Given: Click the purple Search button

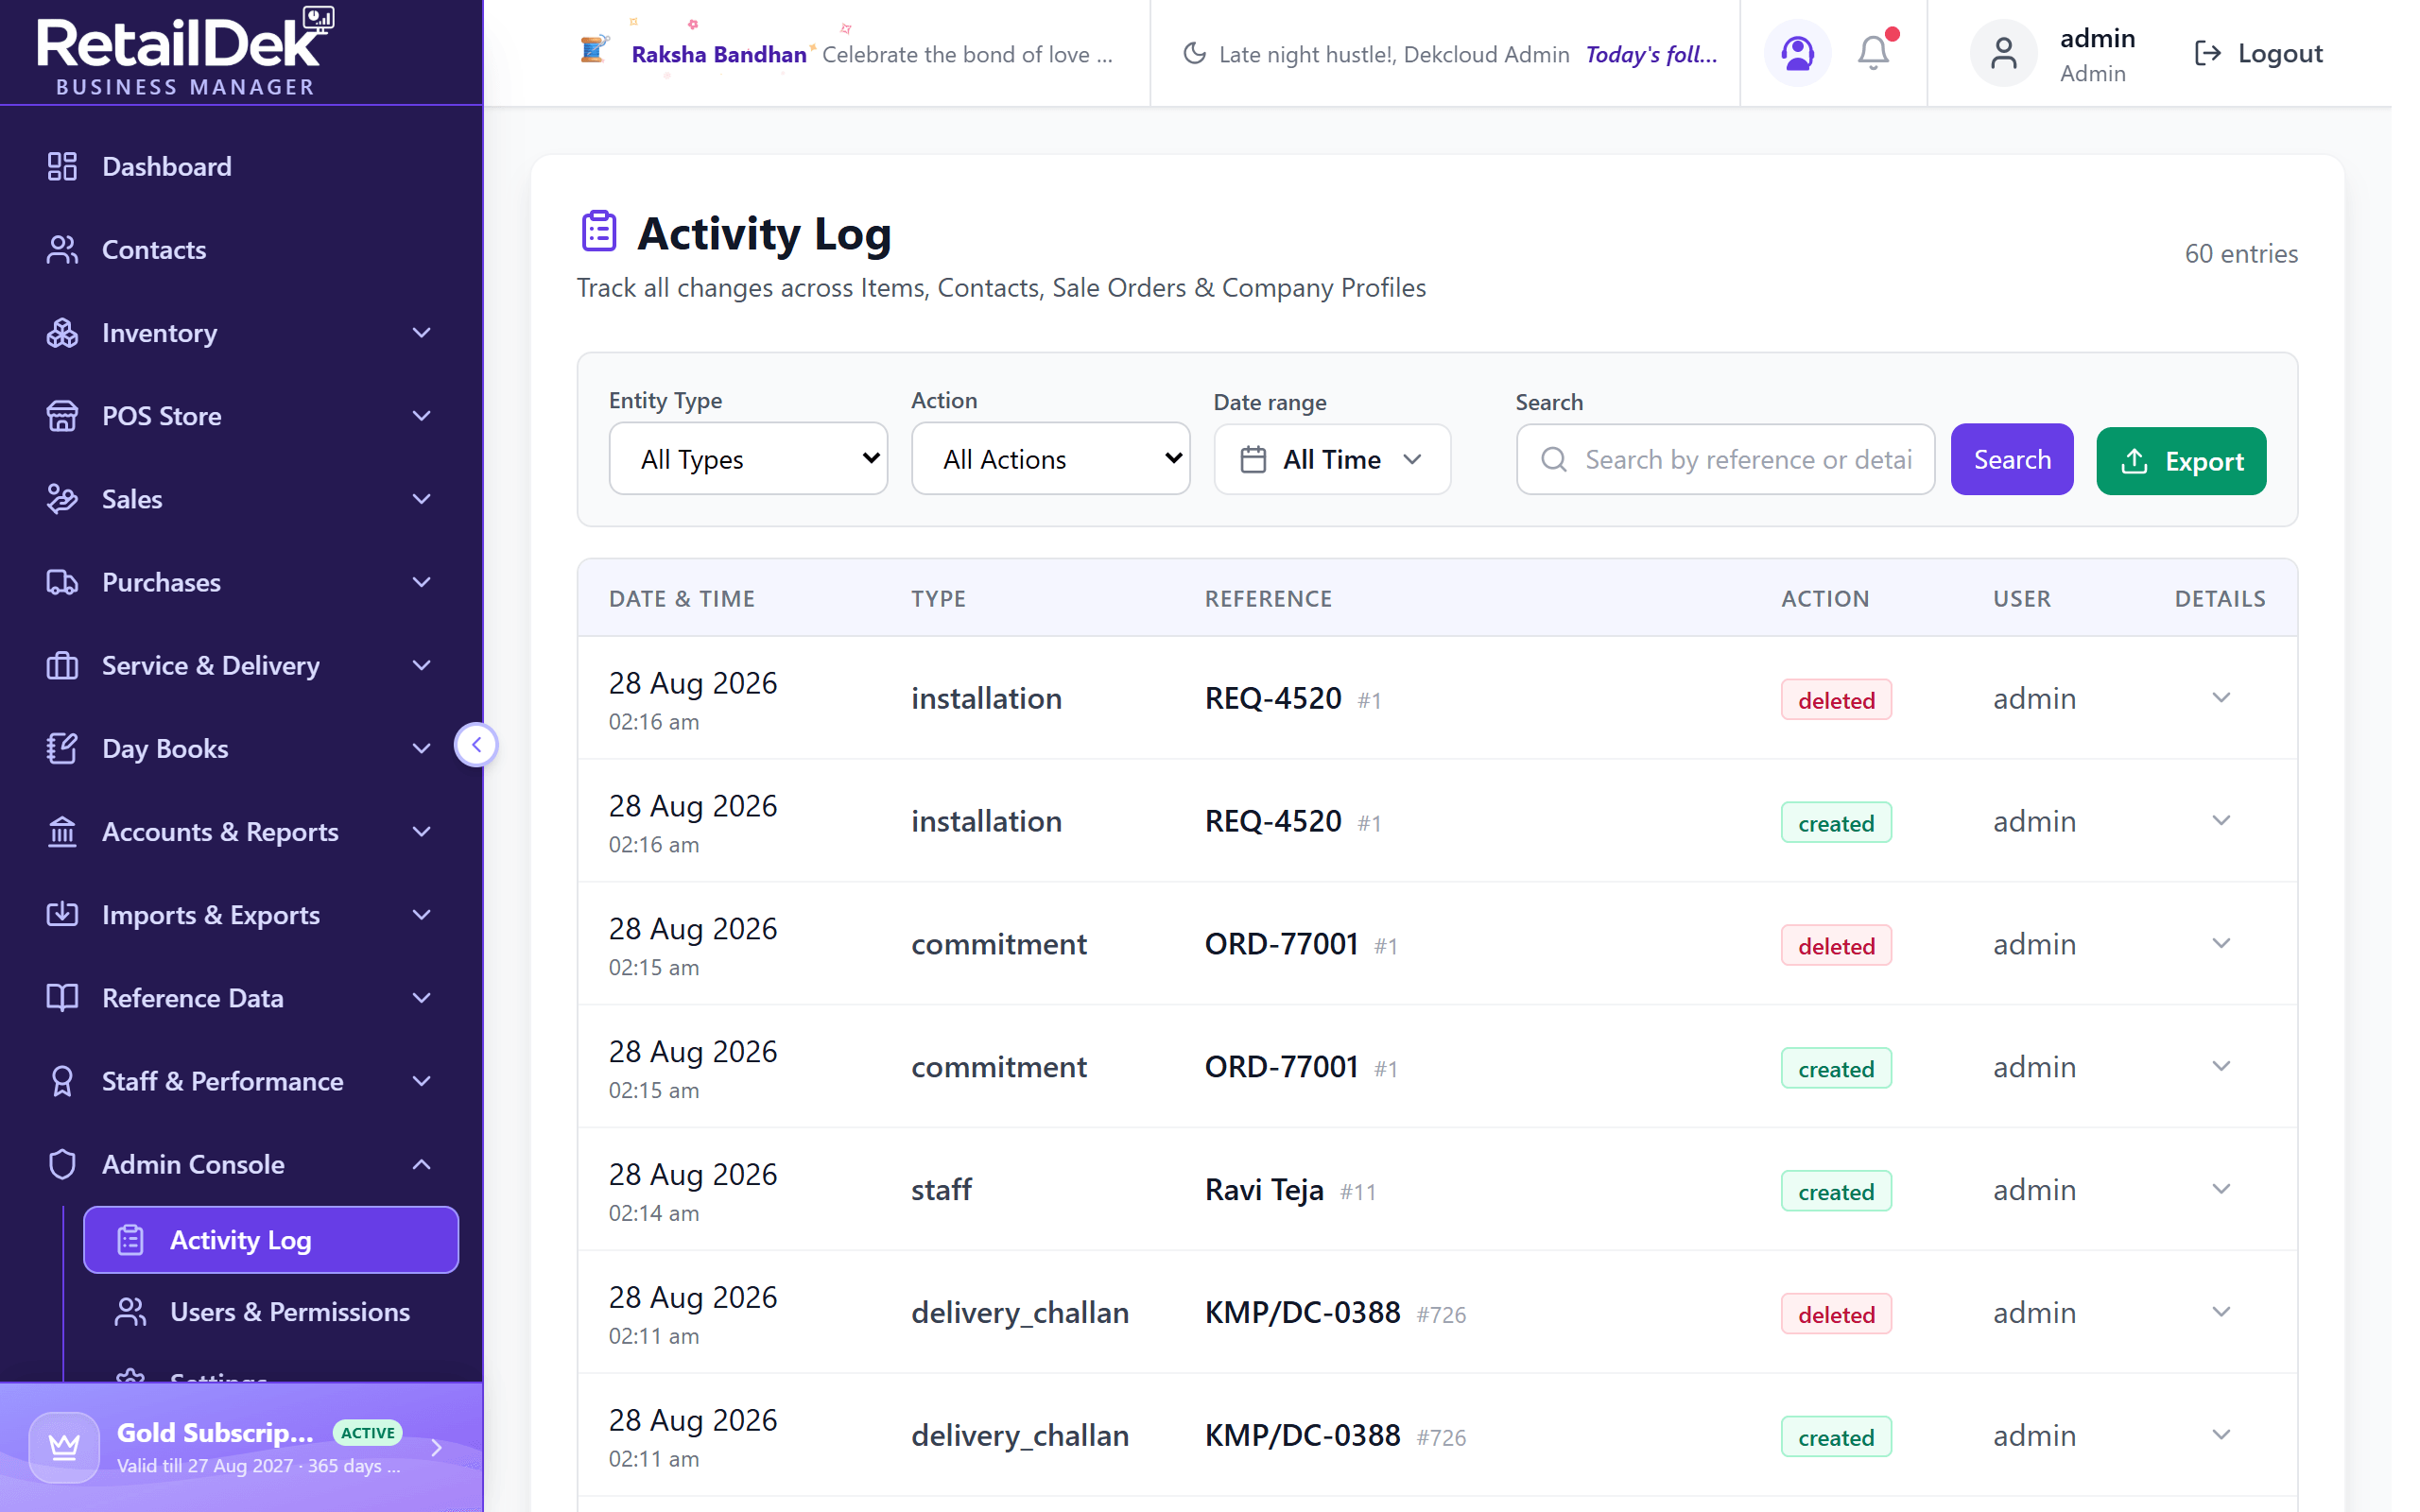Looking at the screenshot, I should tap(2011, 459).
